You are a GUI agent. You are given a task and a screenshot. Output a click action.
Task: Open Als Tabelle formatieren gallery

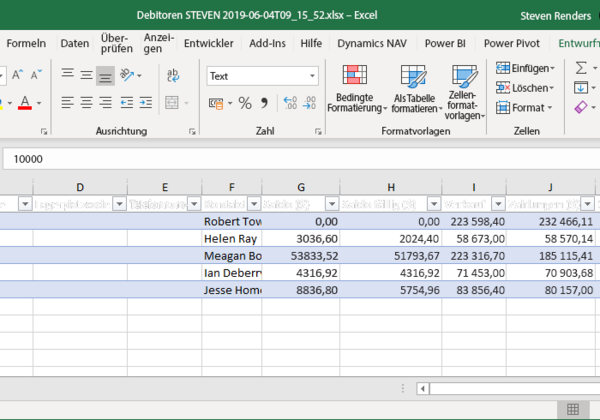tap(414, 78)
